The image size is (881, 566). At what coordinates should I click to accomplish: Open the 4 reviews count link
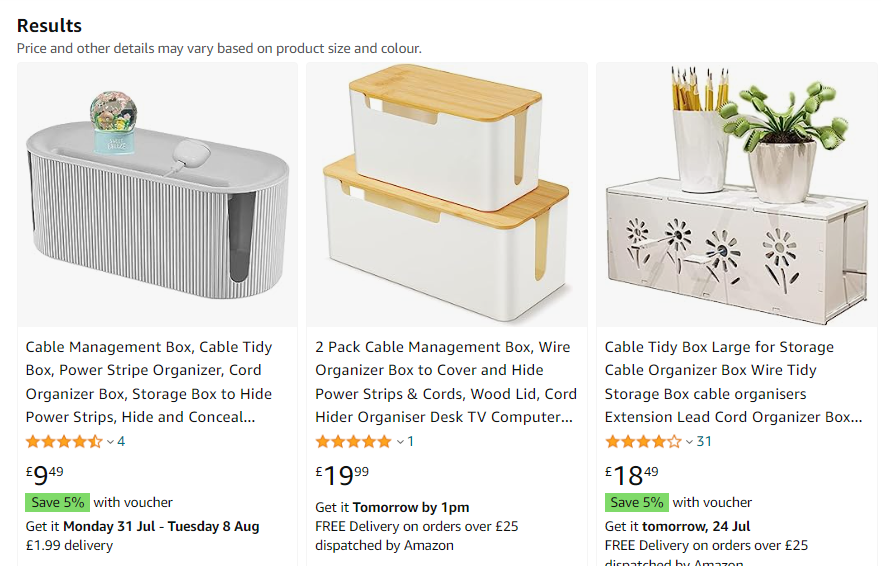(121, 441)
